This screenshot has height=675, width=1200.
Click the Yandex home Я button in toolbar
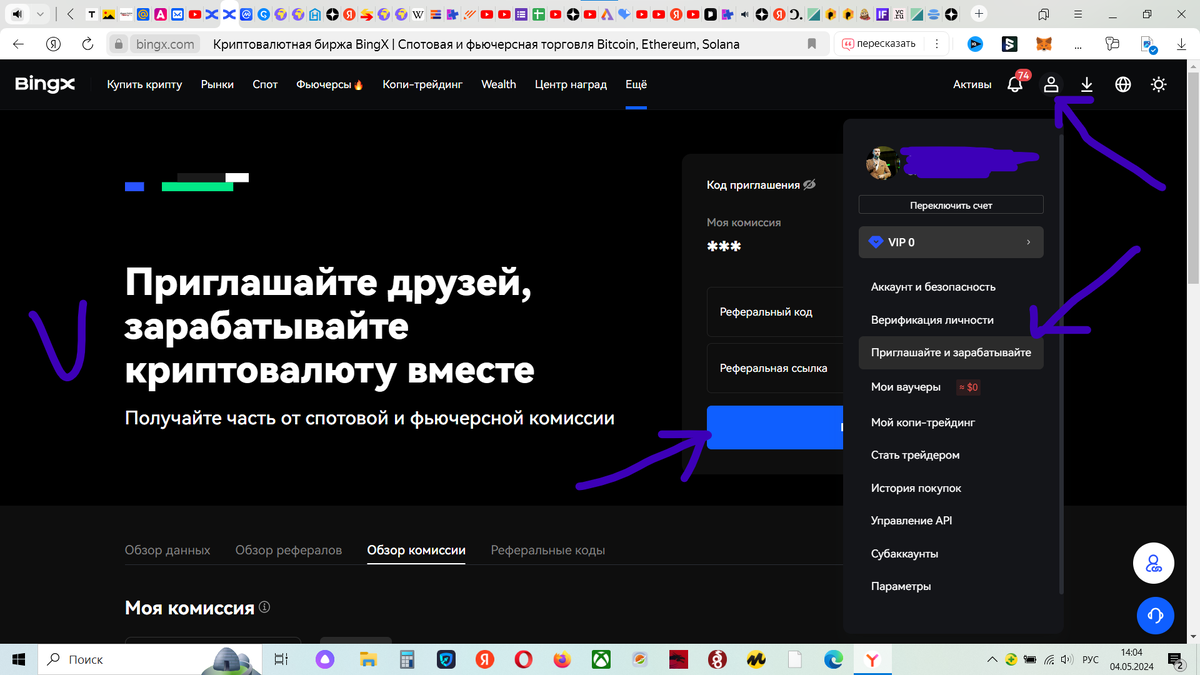54,44
